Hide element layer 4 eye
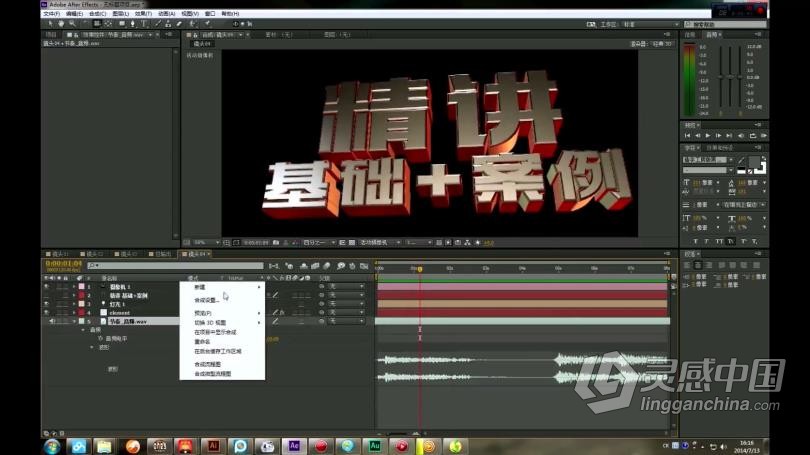The image size is (810, 455). (x=46, y=312)
